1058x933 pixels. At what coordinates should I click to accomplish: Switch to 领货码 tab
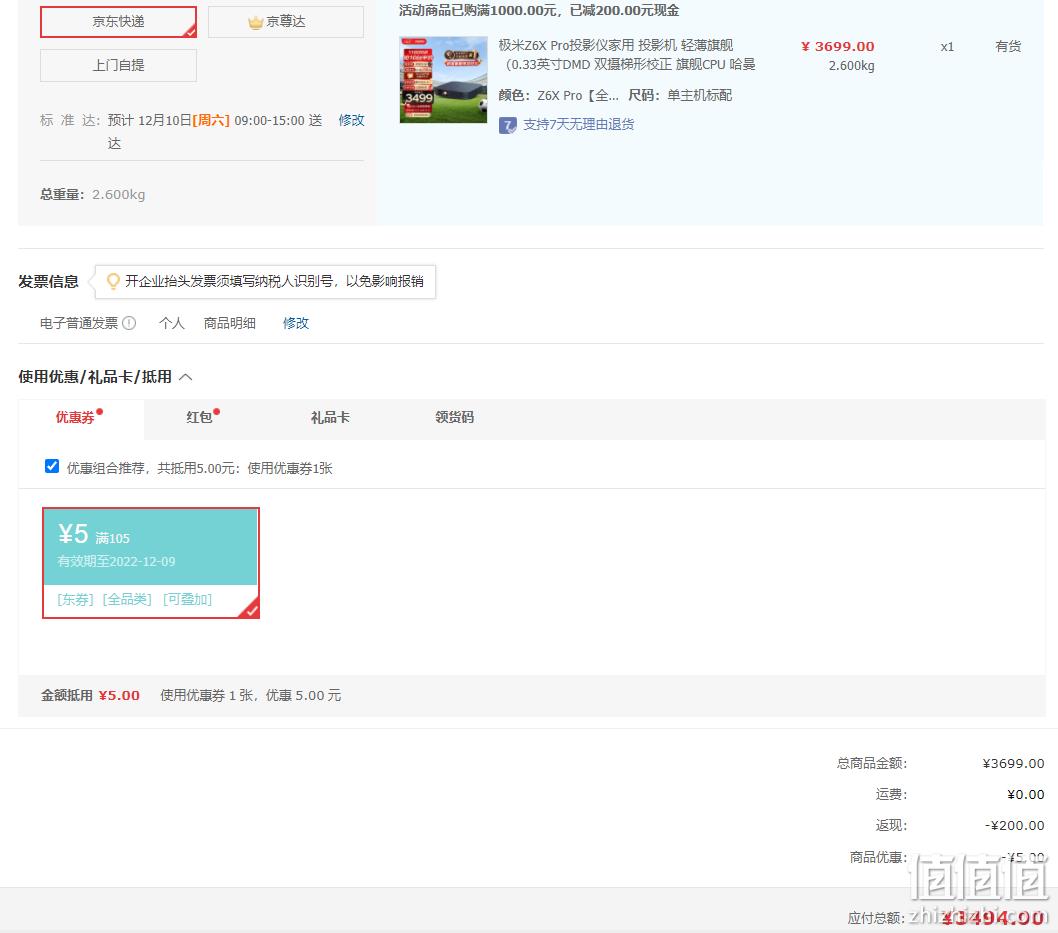[x=454, y=418]
